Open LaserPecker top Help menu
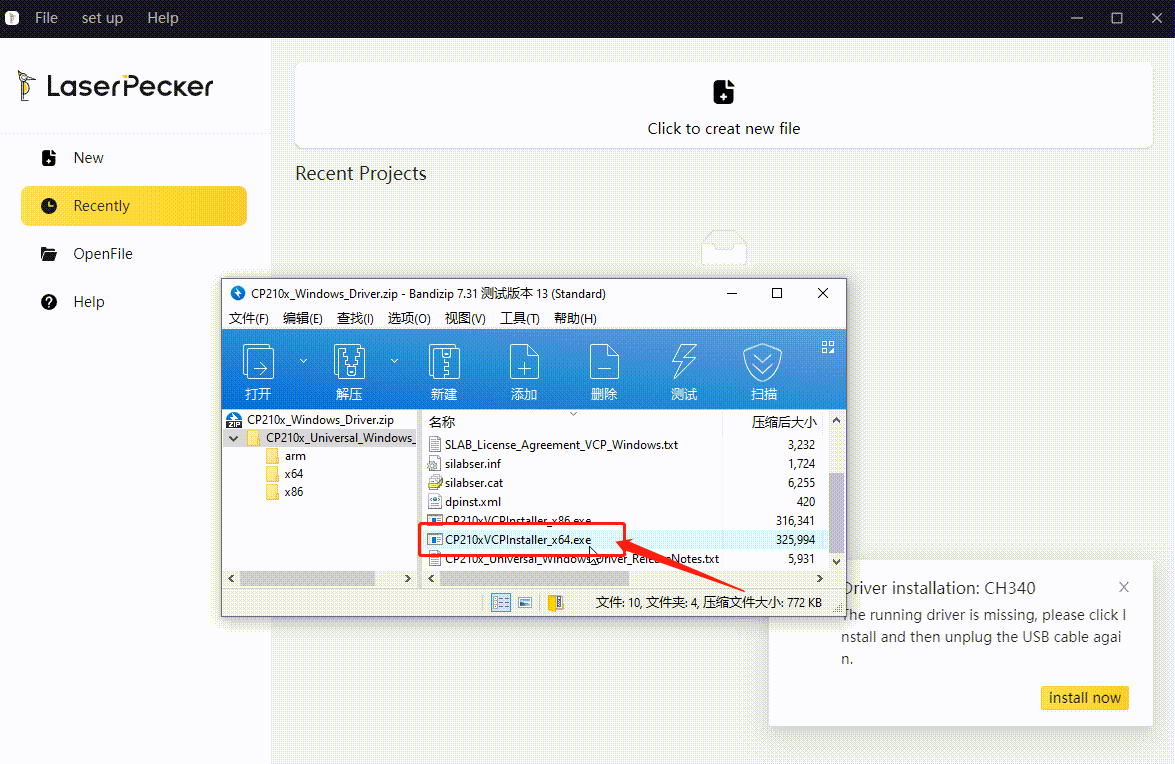This screenshot has width=1175, height=764. 163,18
